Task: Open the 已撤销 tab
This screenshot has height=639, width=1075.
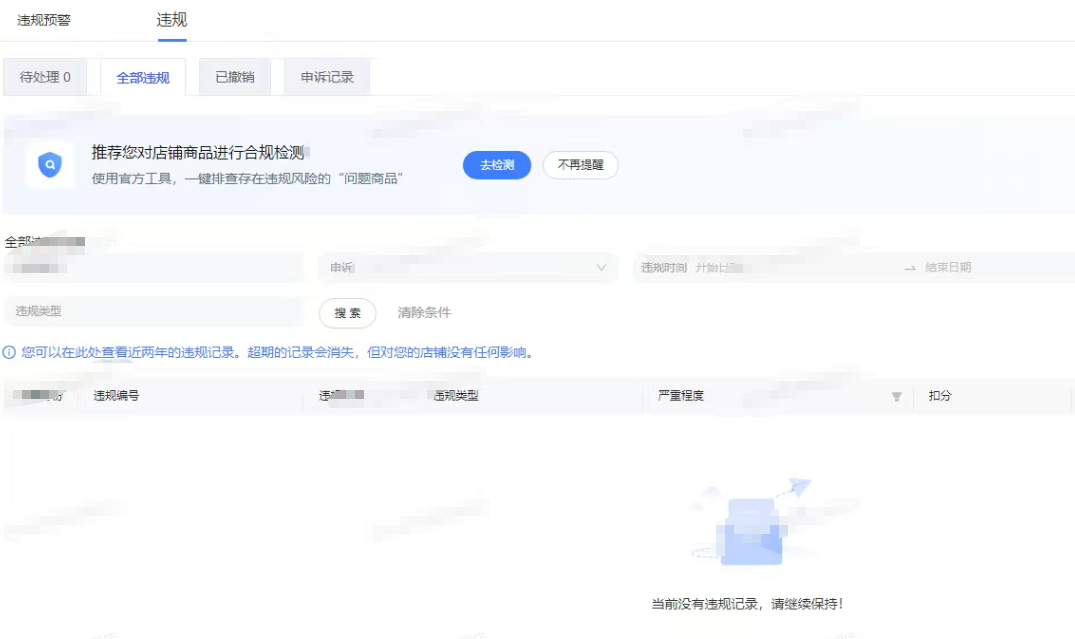Action: point(235,77)
